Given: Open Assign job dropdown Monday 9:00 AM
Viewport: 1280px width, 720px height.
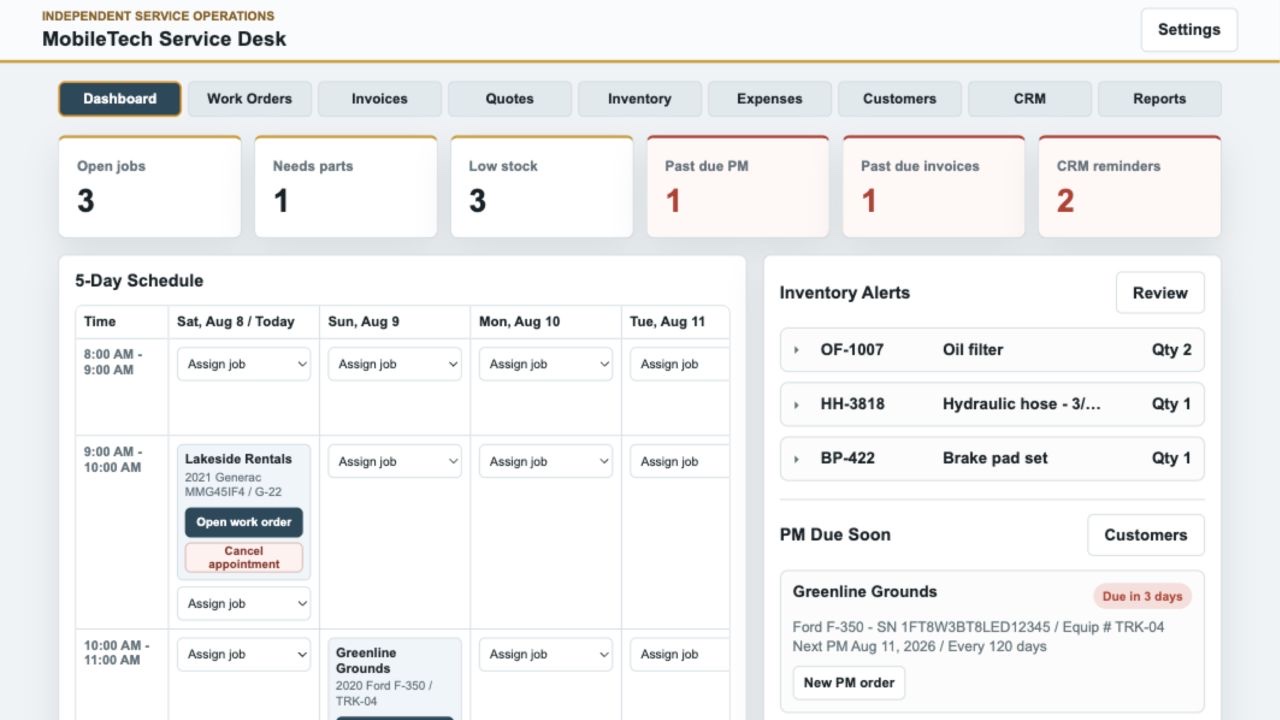Looking at the screenshot, I should click(546, 461).
